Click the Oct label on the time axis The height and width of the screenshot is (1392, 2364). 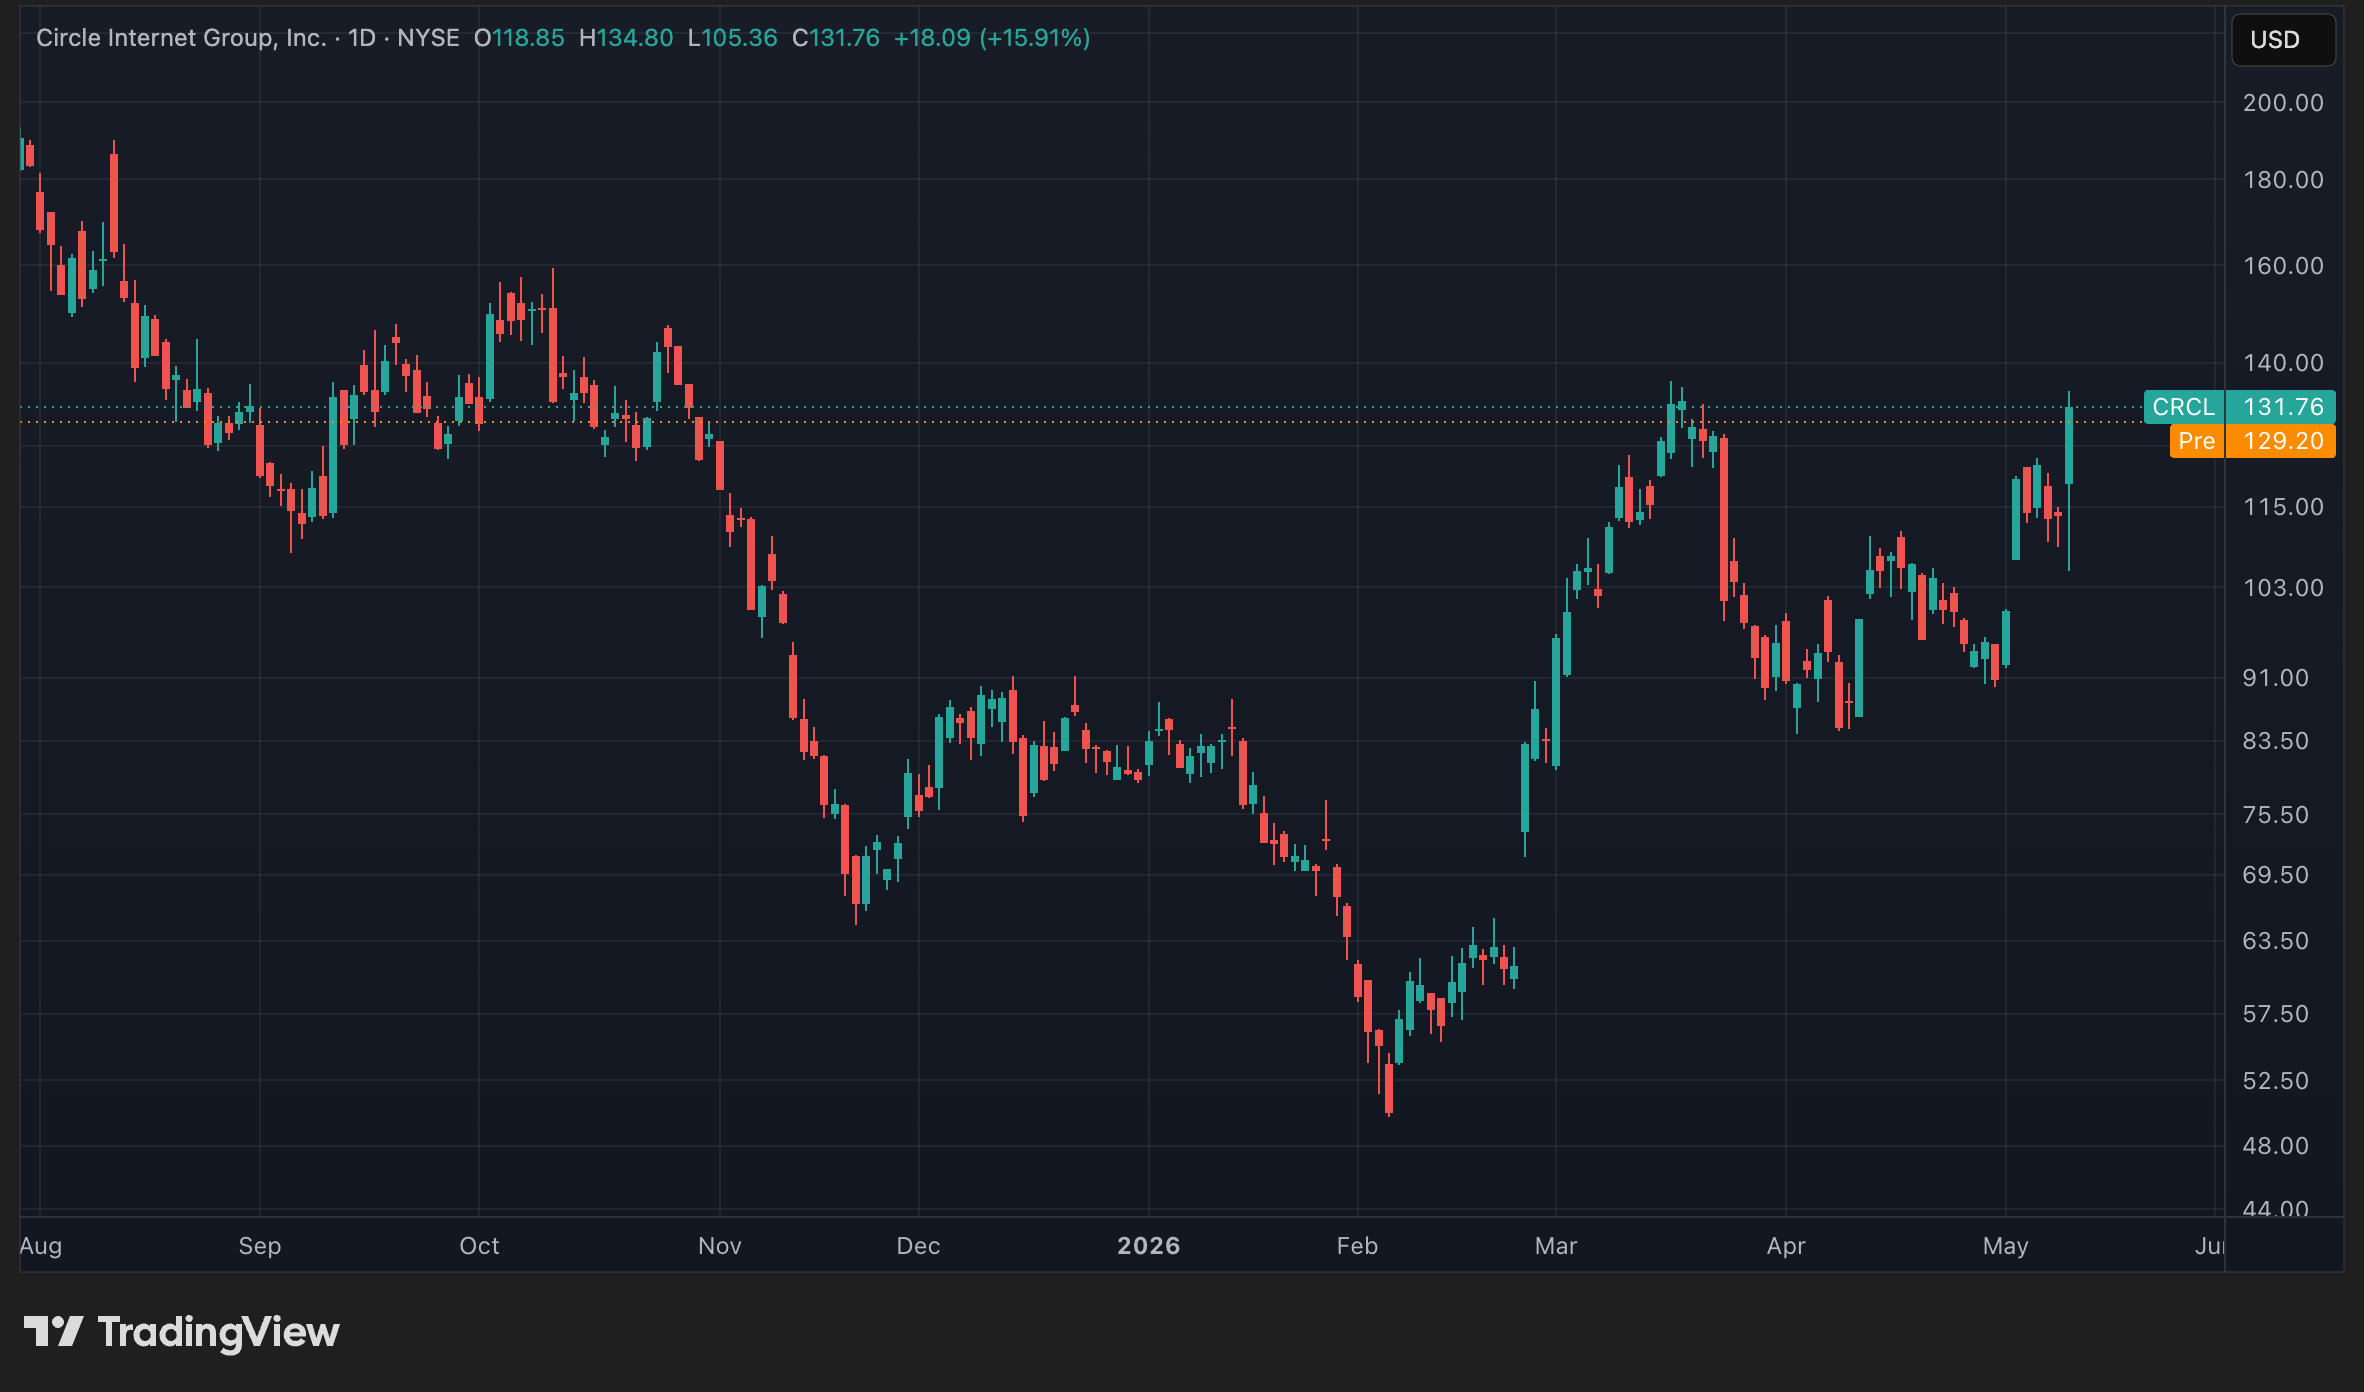[479, 1246]
